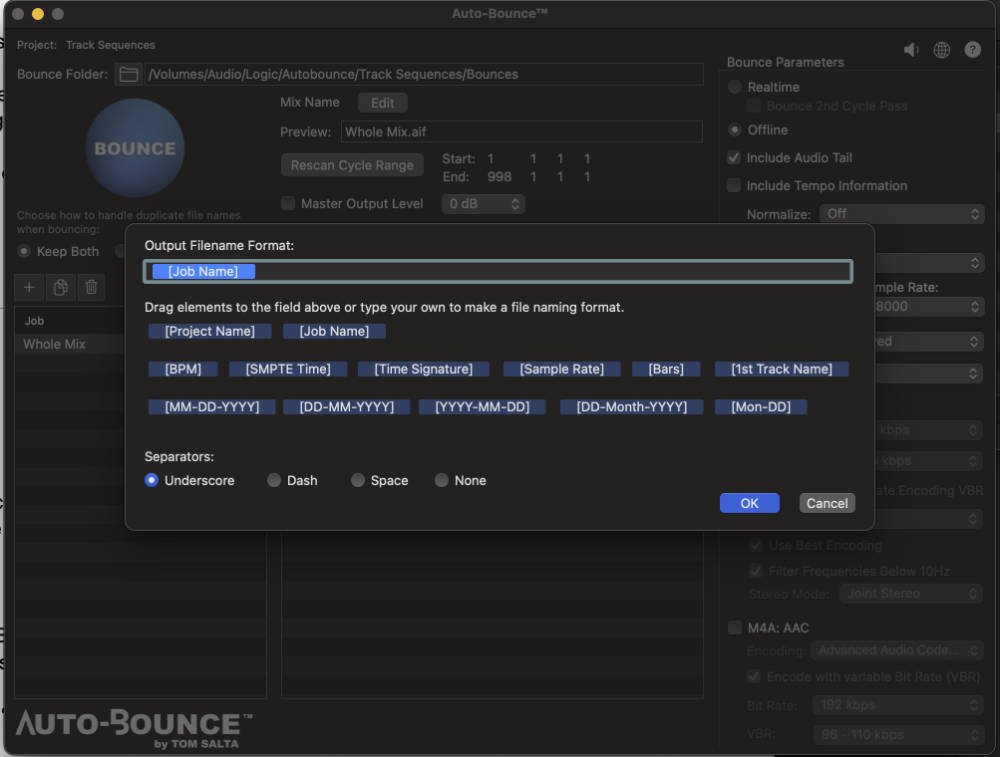Viewport: 1000px width, 757px height.
Task: Click the bounce folder browse icon
Action: click(x=128, y=74)
